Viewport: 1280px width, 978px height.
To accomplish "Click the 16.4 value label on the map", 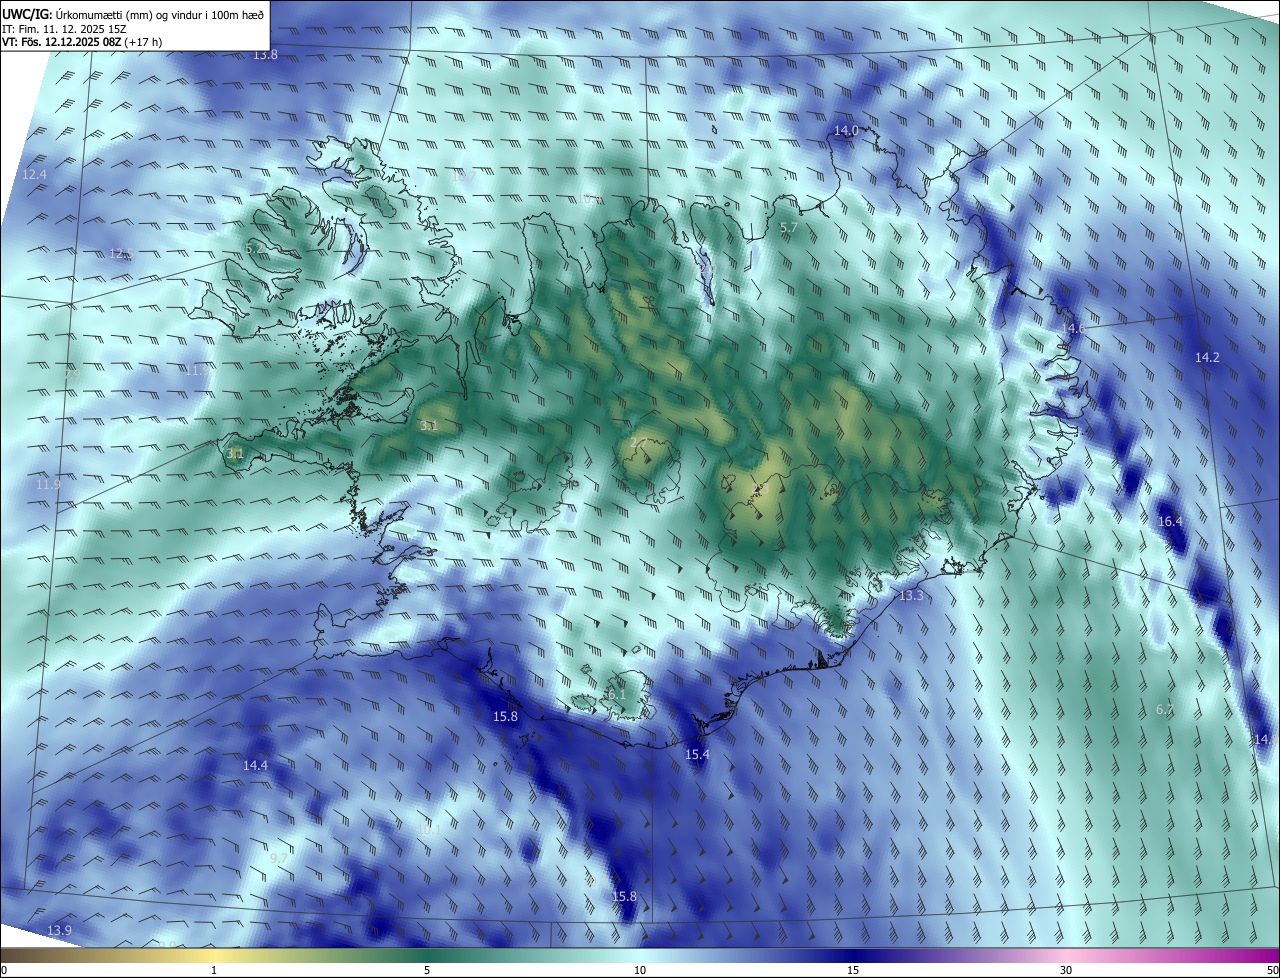I will coord(1170,522).
